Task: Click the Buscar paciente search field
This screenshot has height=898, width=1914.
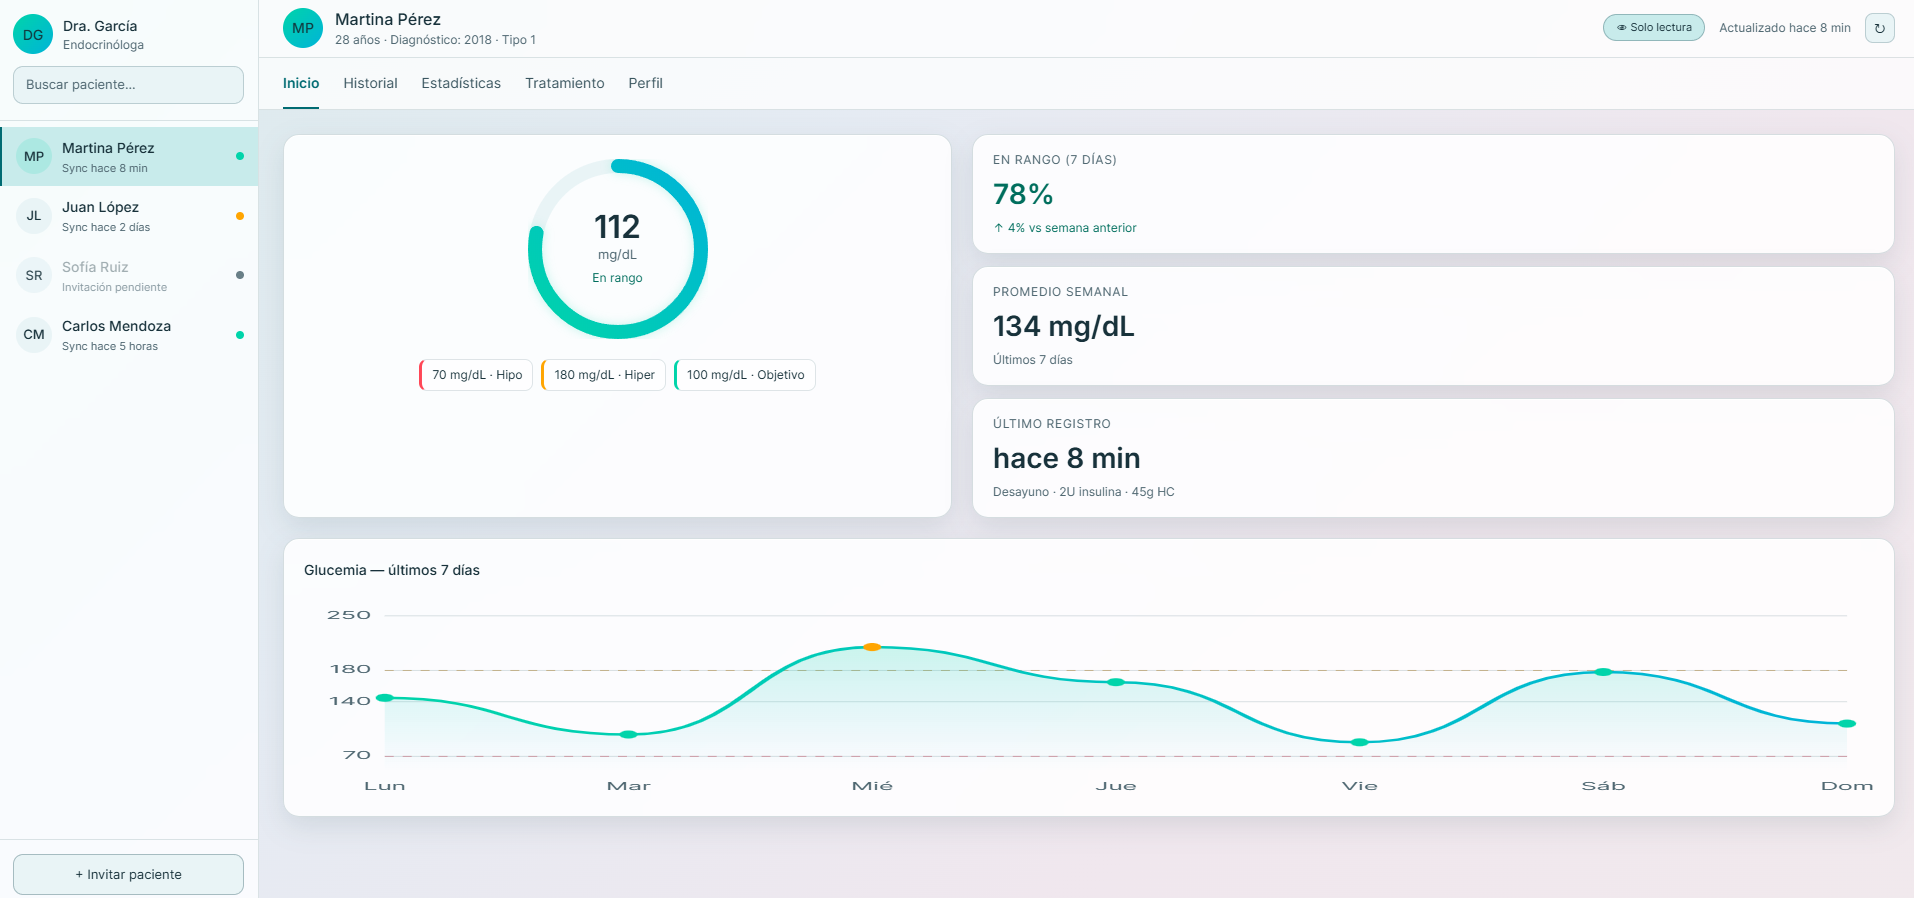Action: 128,85
